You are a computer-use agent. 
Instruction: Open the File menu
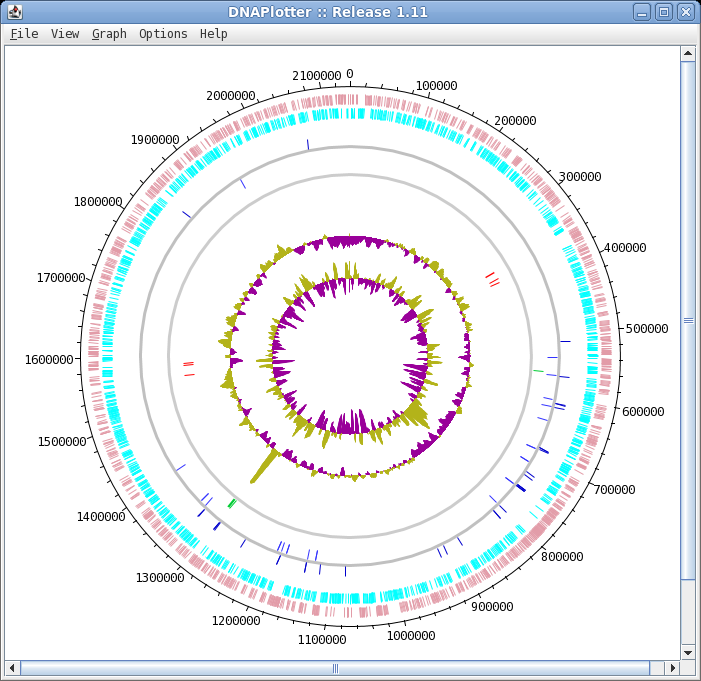24,33
